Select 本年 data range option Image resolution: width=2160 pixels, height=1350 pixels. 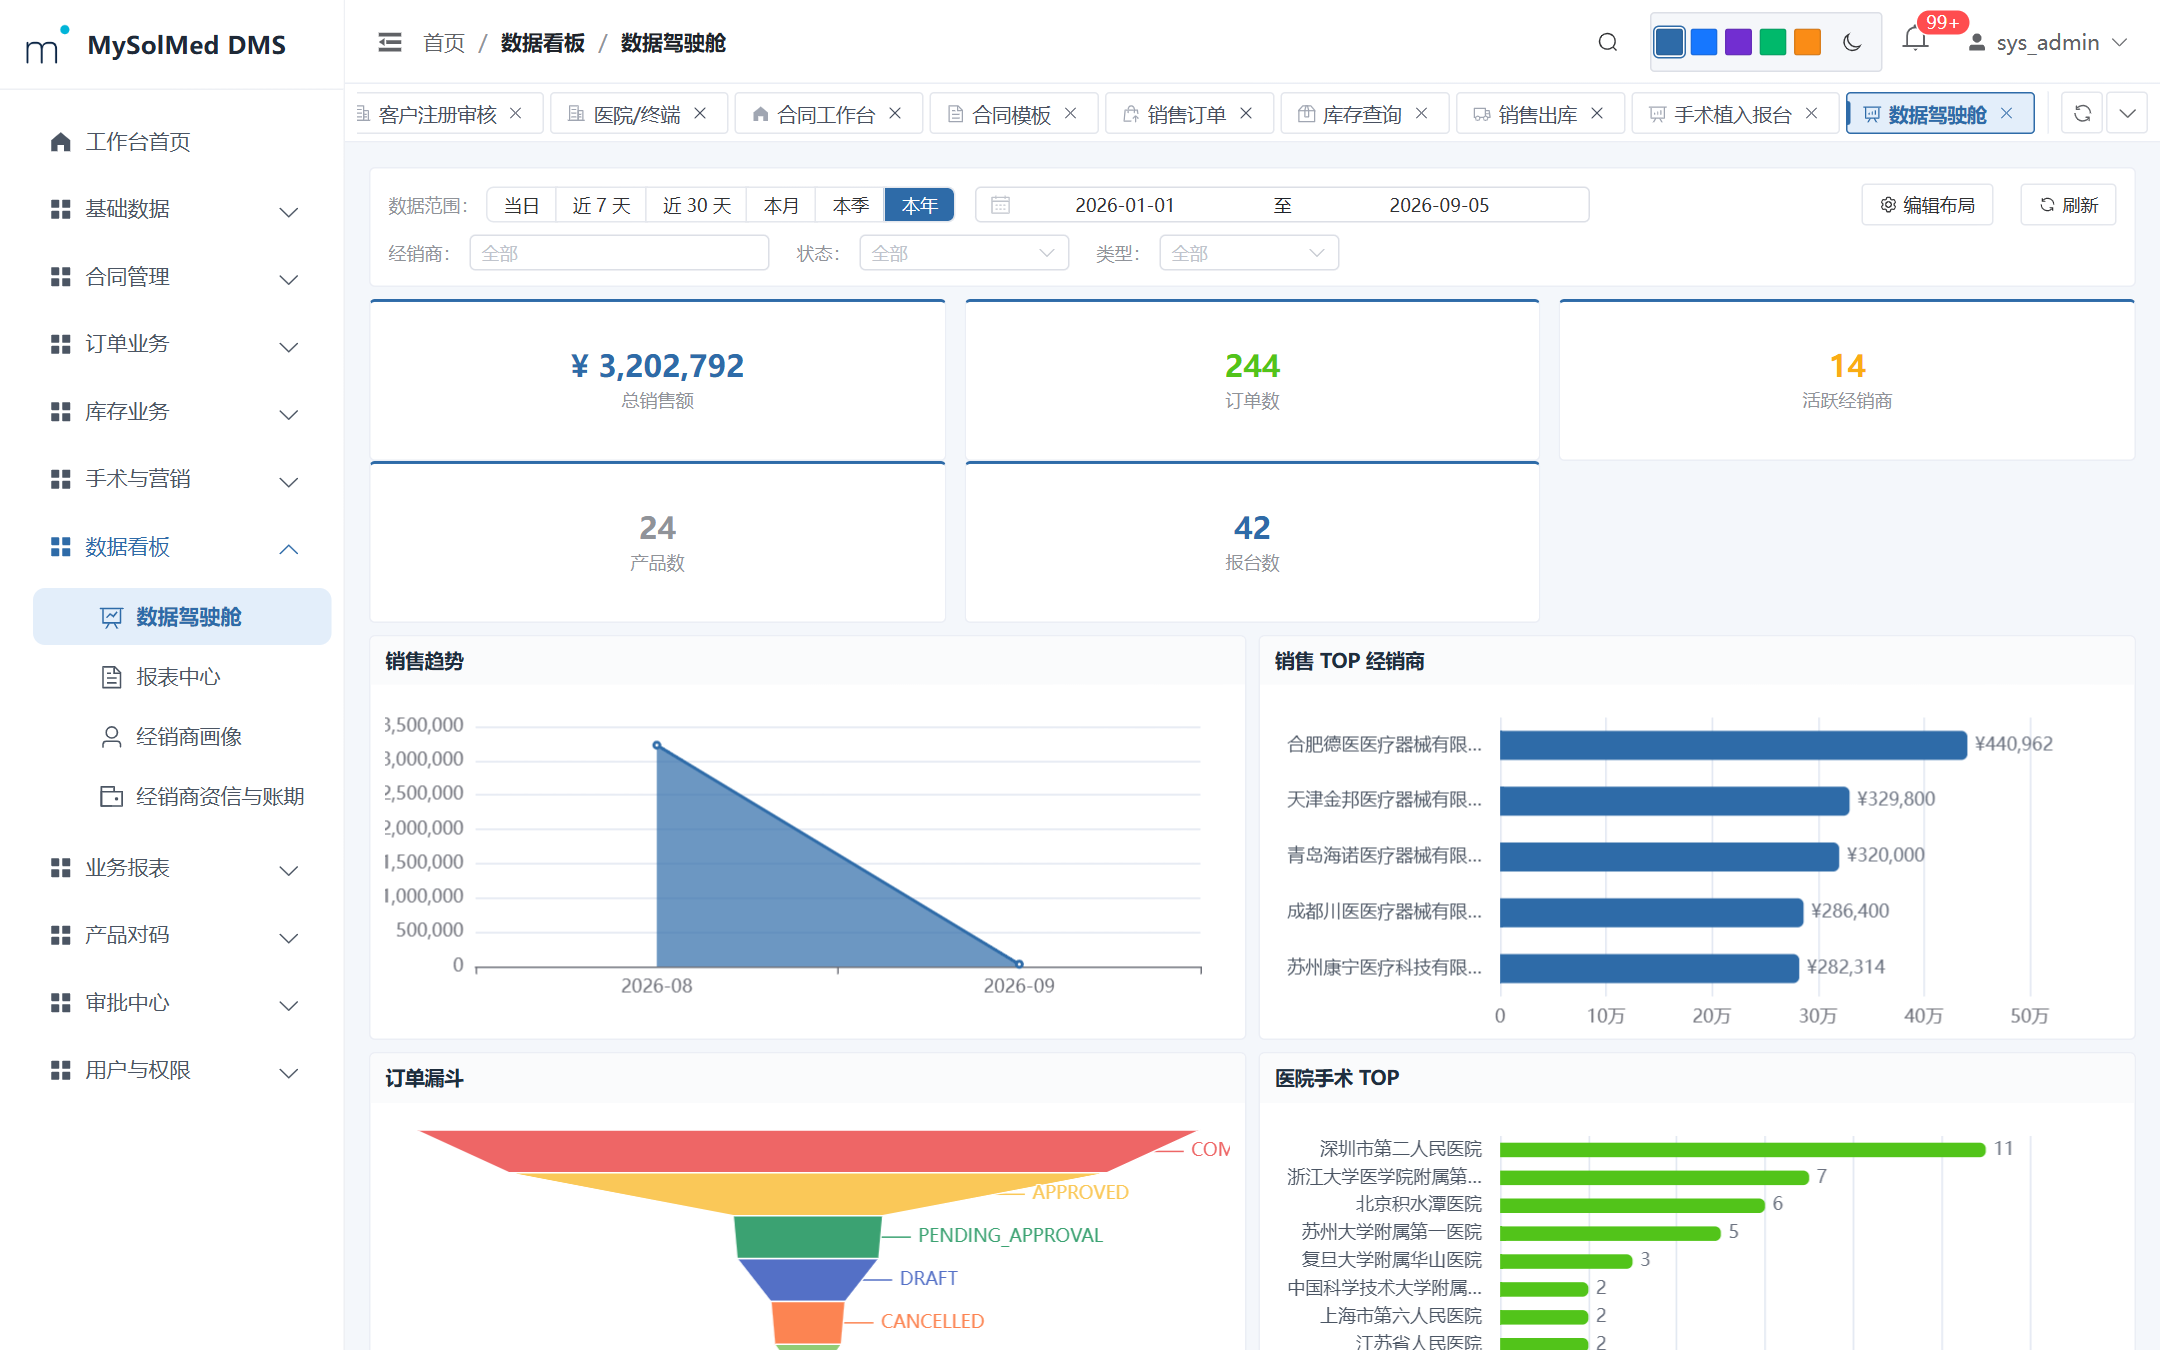click(x=919, y=205)
